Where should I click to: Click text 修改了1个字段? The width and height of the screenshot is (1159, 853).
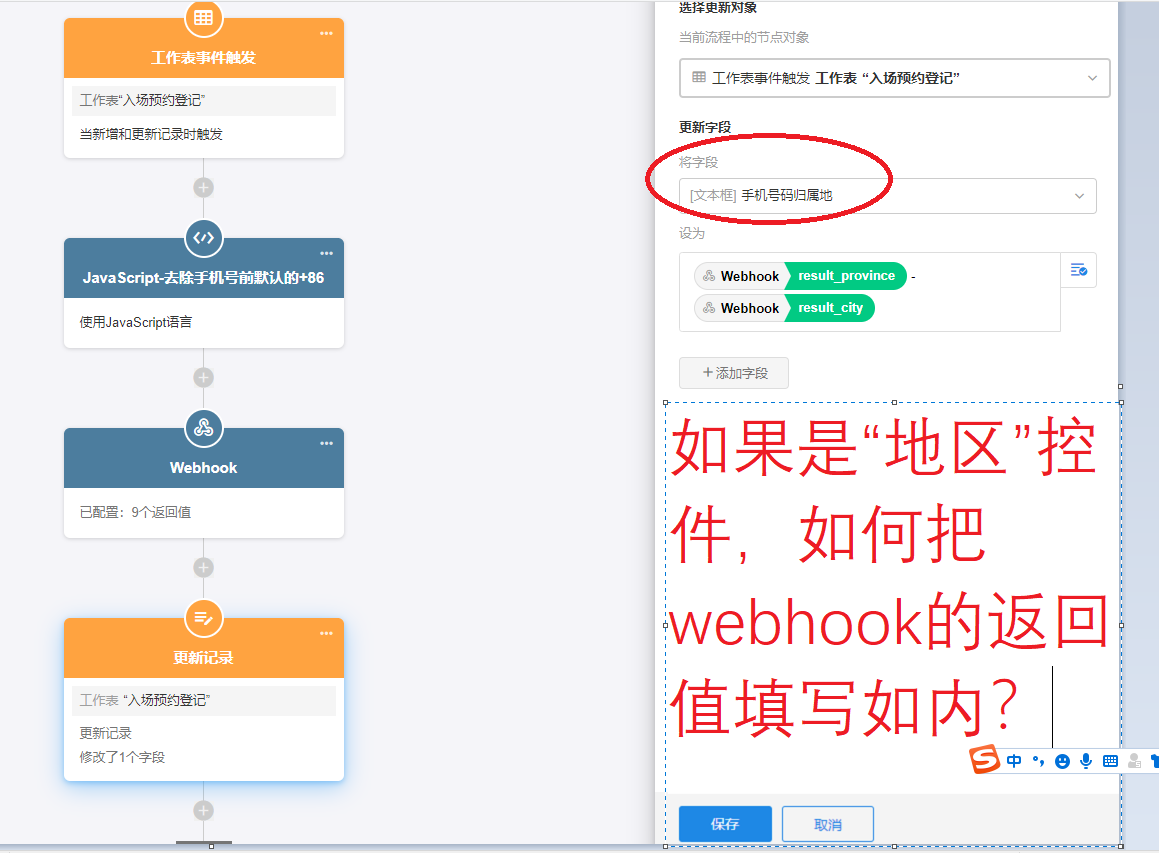click(x=123, y=758)
